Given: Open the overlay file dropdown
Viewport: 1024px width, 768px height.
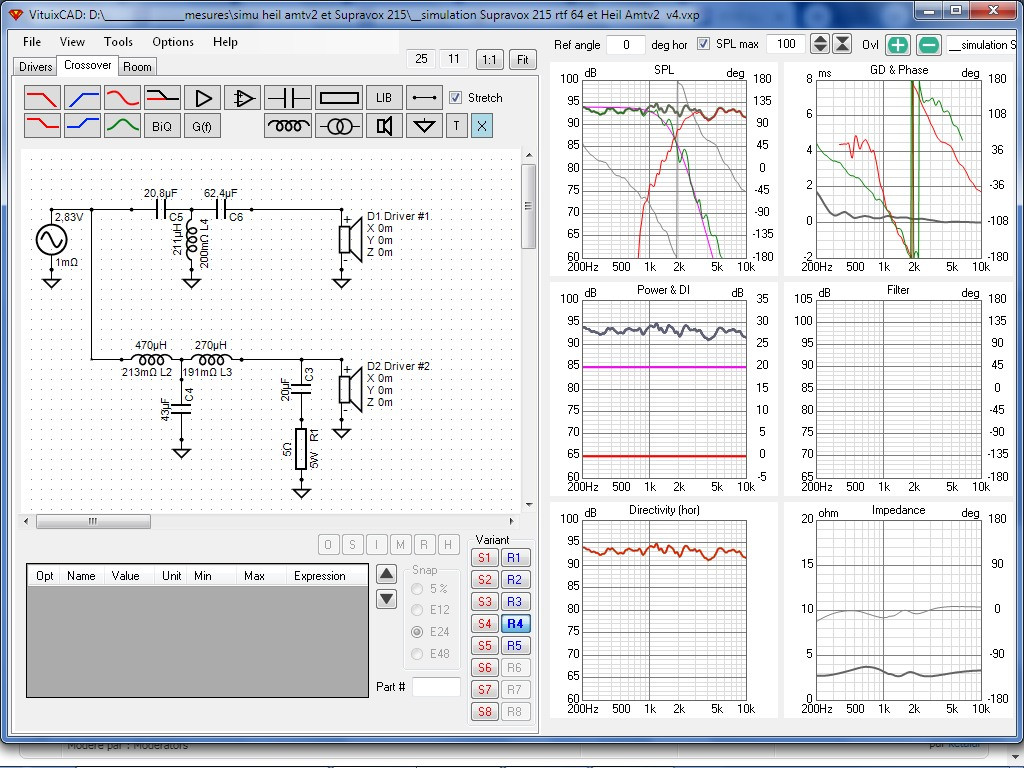Looking at the screenshot, I should (980, 44).
